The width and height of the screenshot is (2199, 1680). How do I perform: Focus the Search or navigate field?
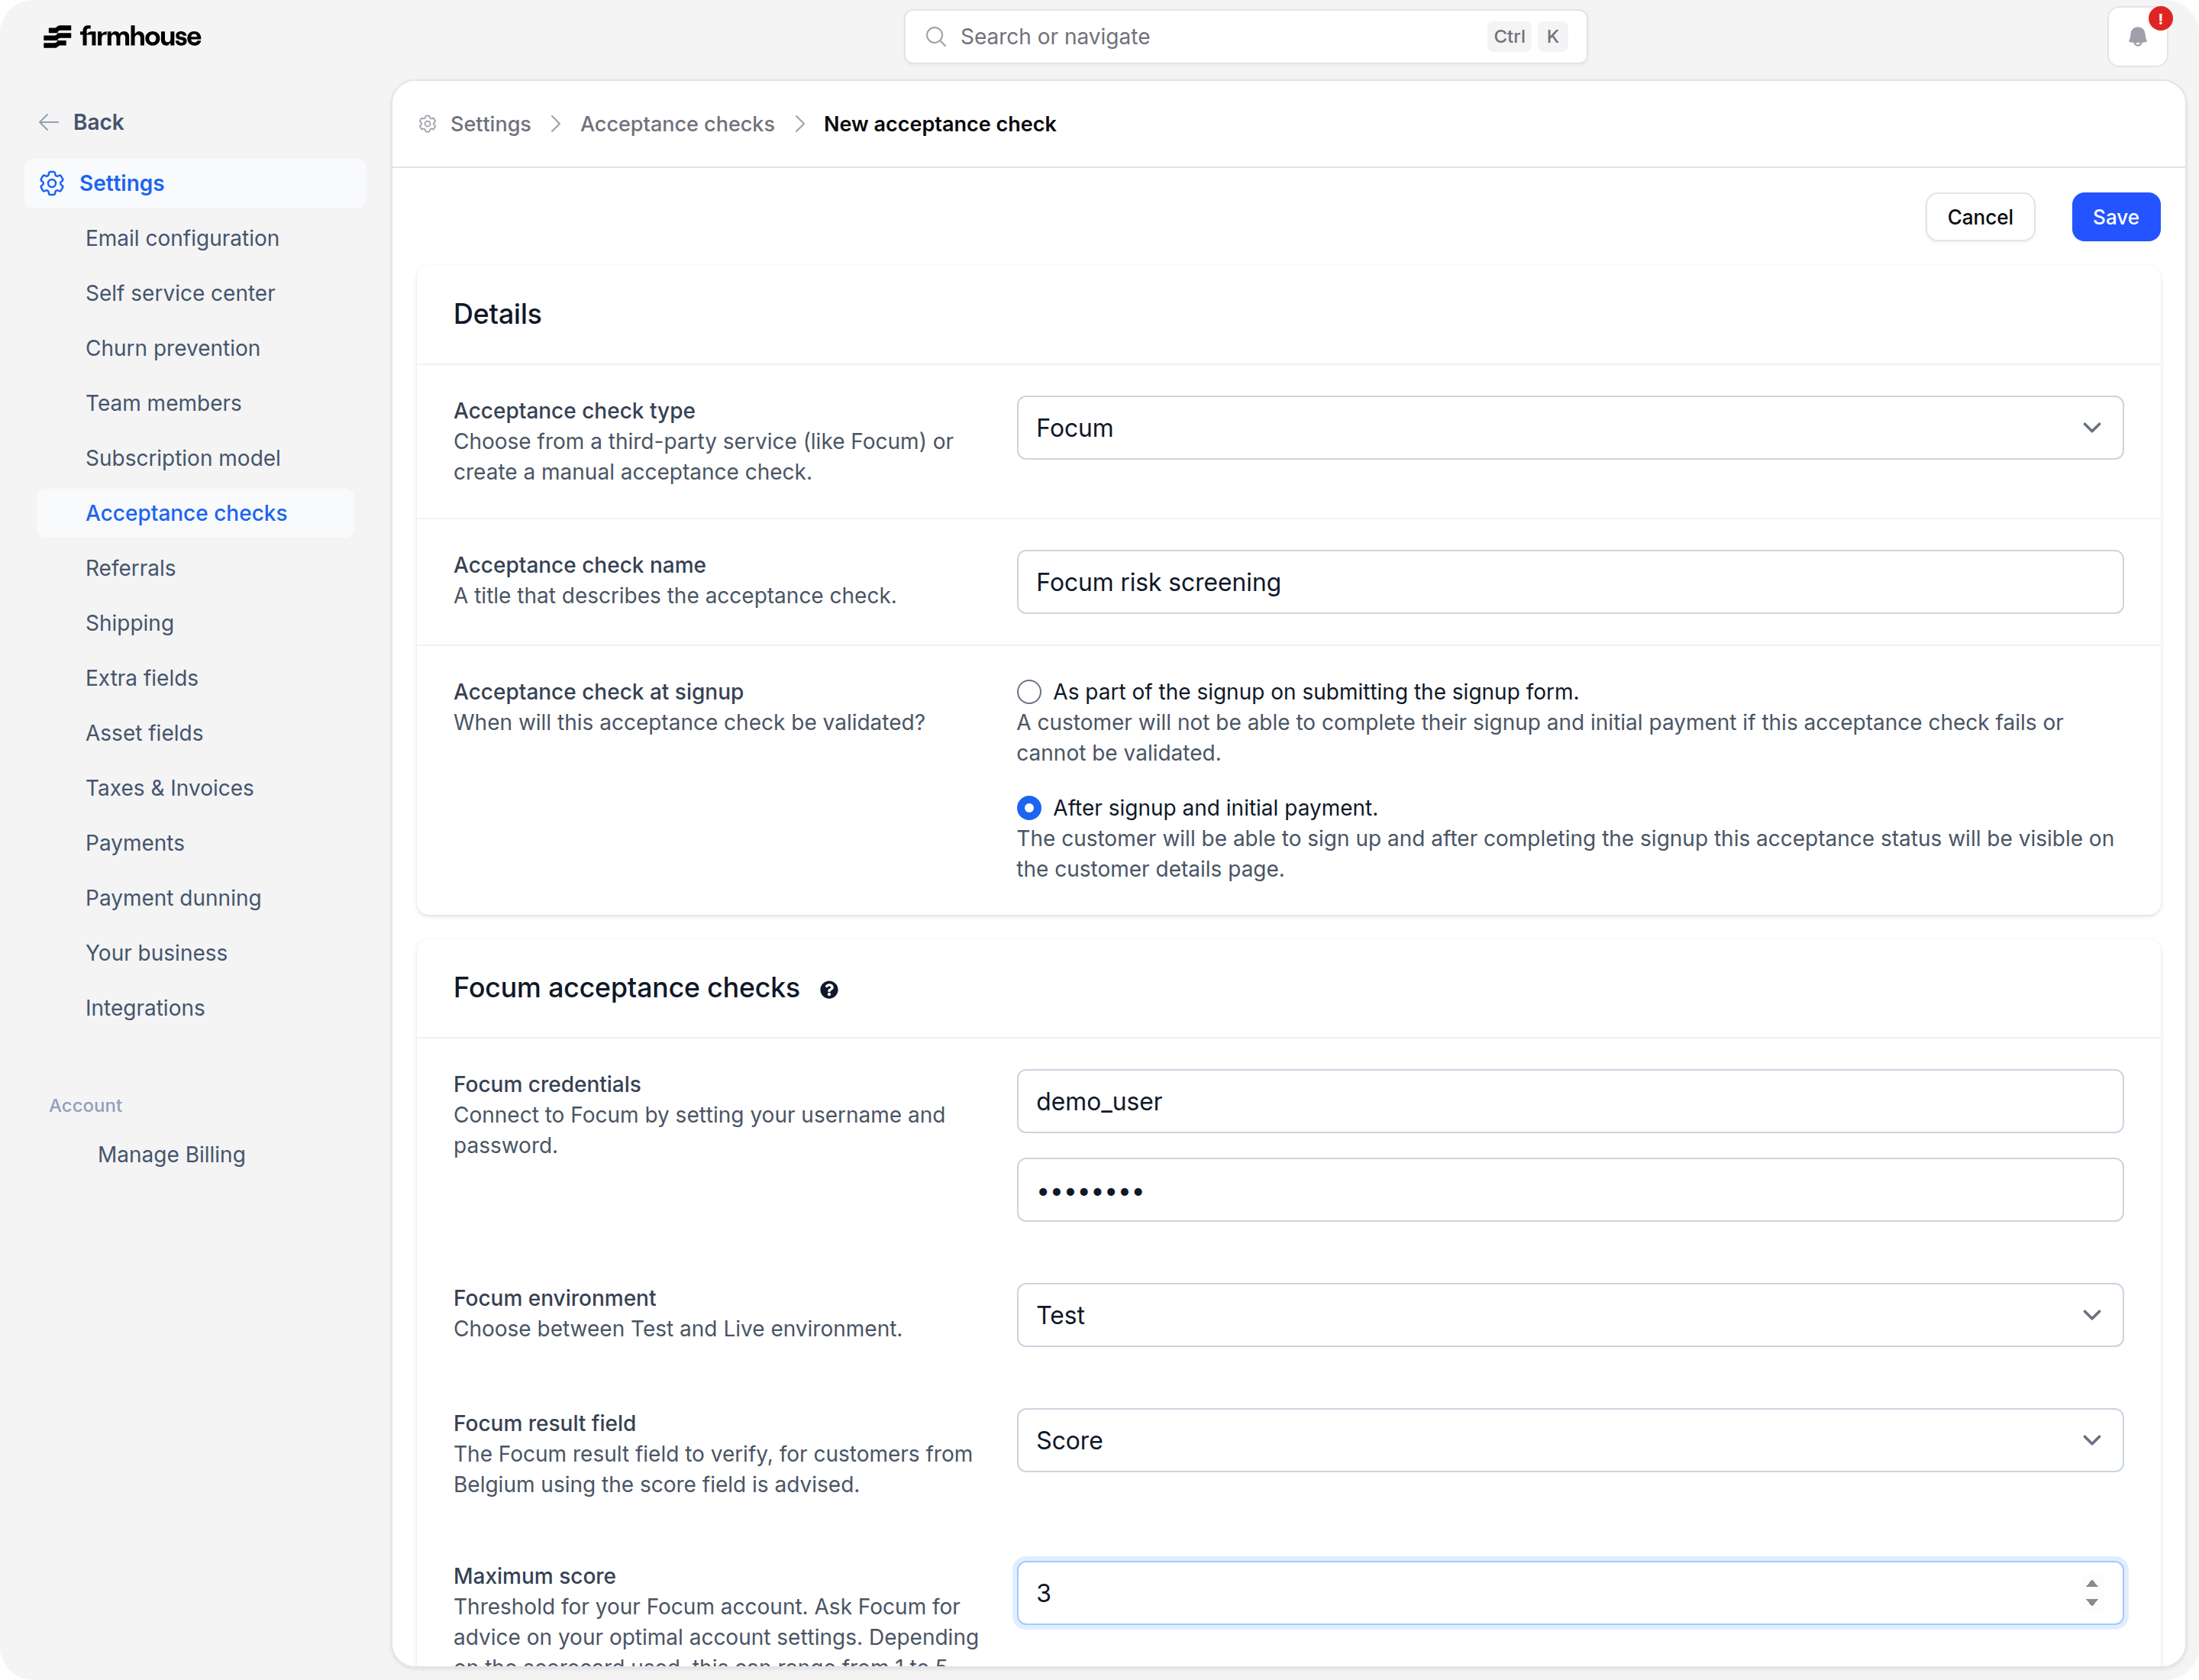point(1245,37)
